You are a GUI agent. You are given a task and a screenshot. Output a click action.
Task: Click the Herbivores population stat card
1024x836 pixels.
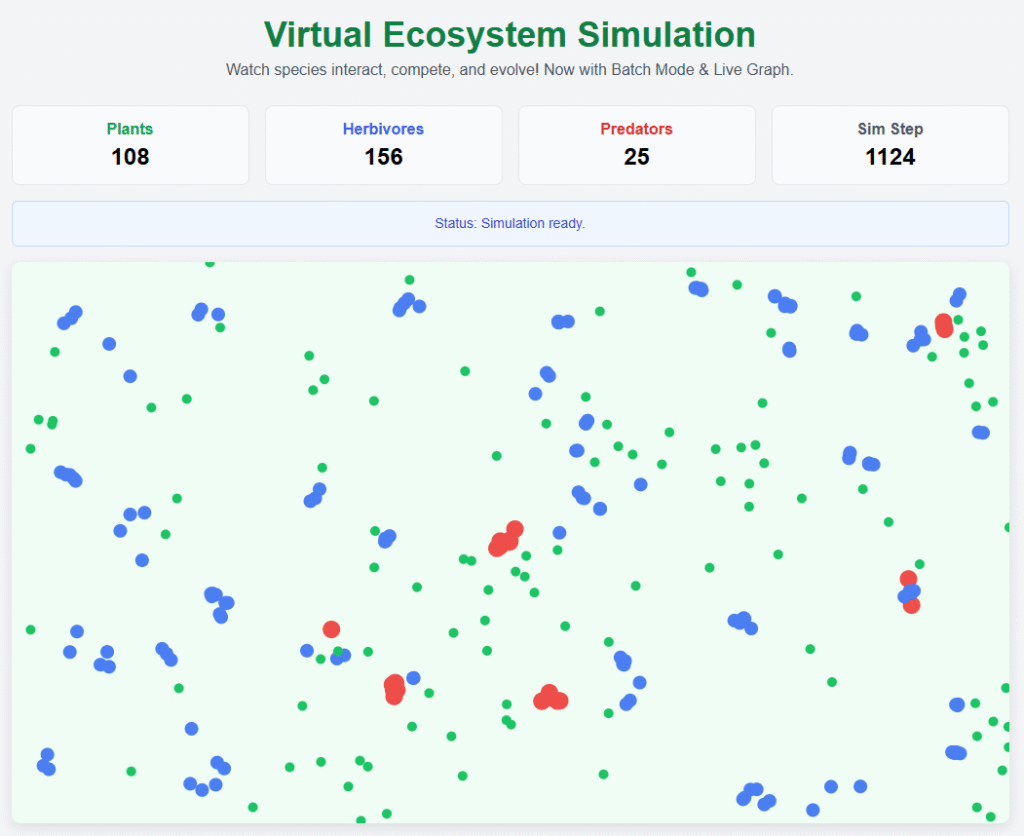[x=383, y=145]
